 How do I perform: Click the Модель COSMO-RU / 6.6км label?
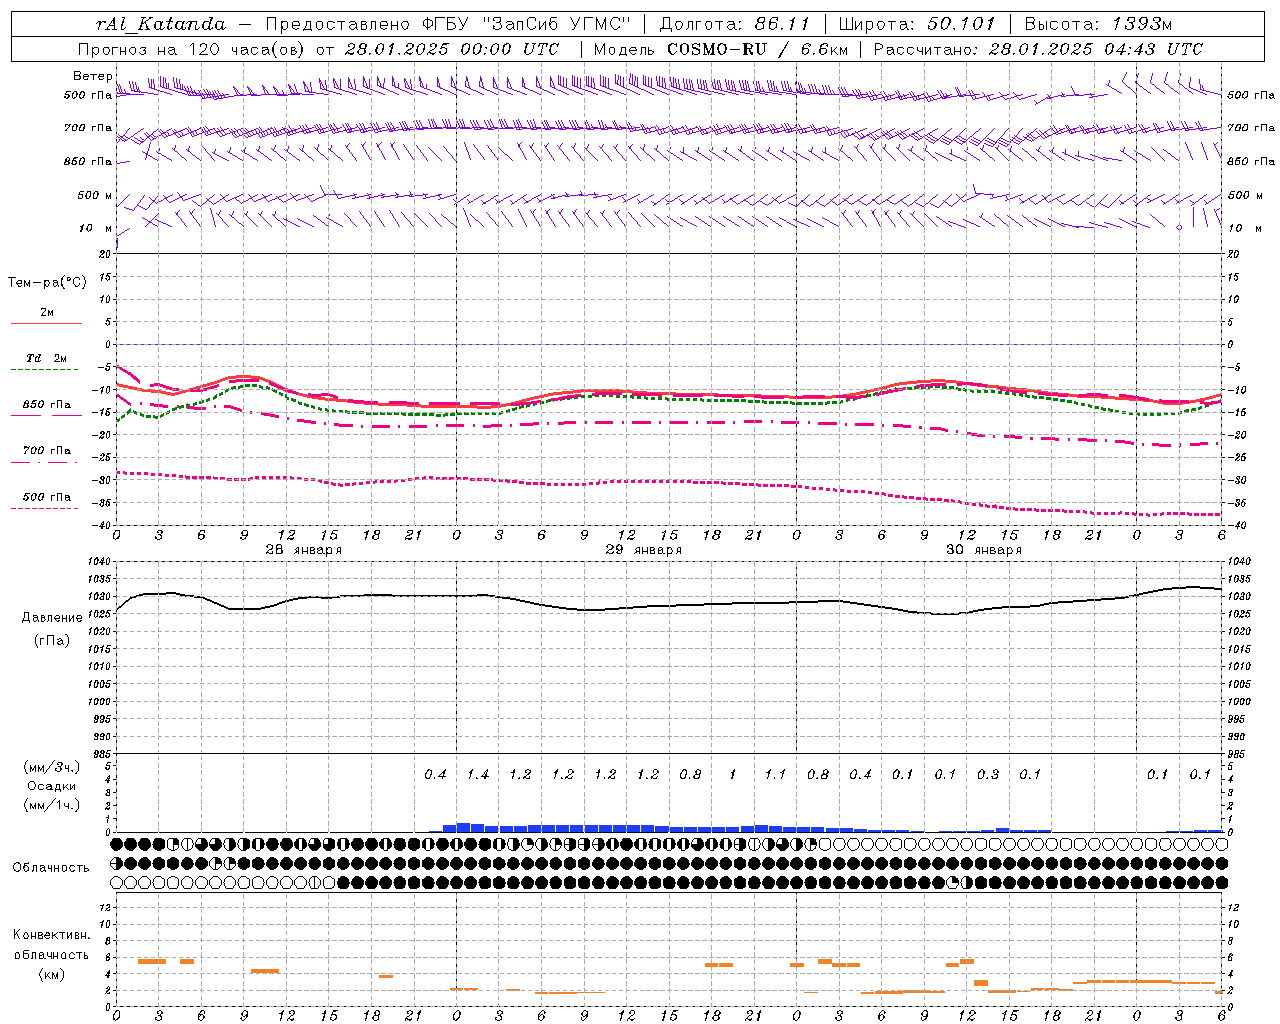[720, 49]
